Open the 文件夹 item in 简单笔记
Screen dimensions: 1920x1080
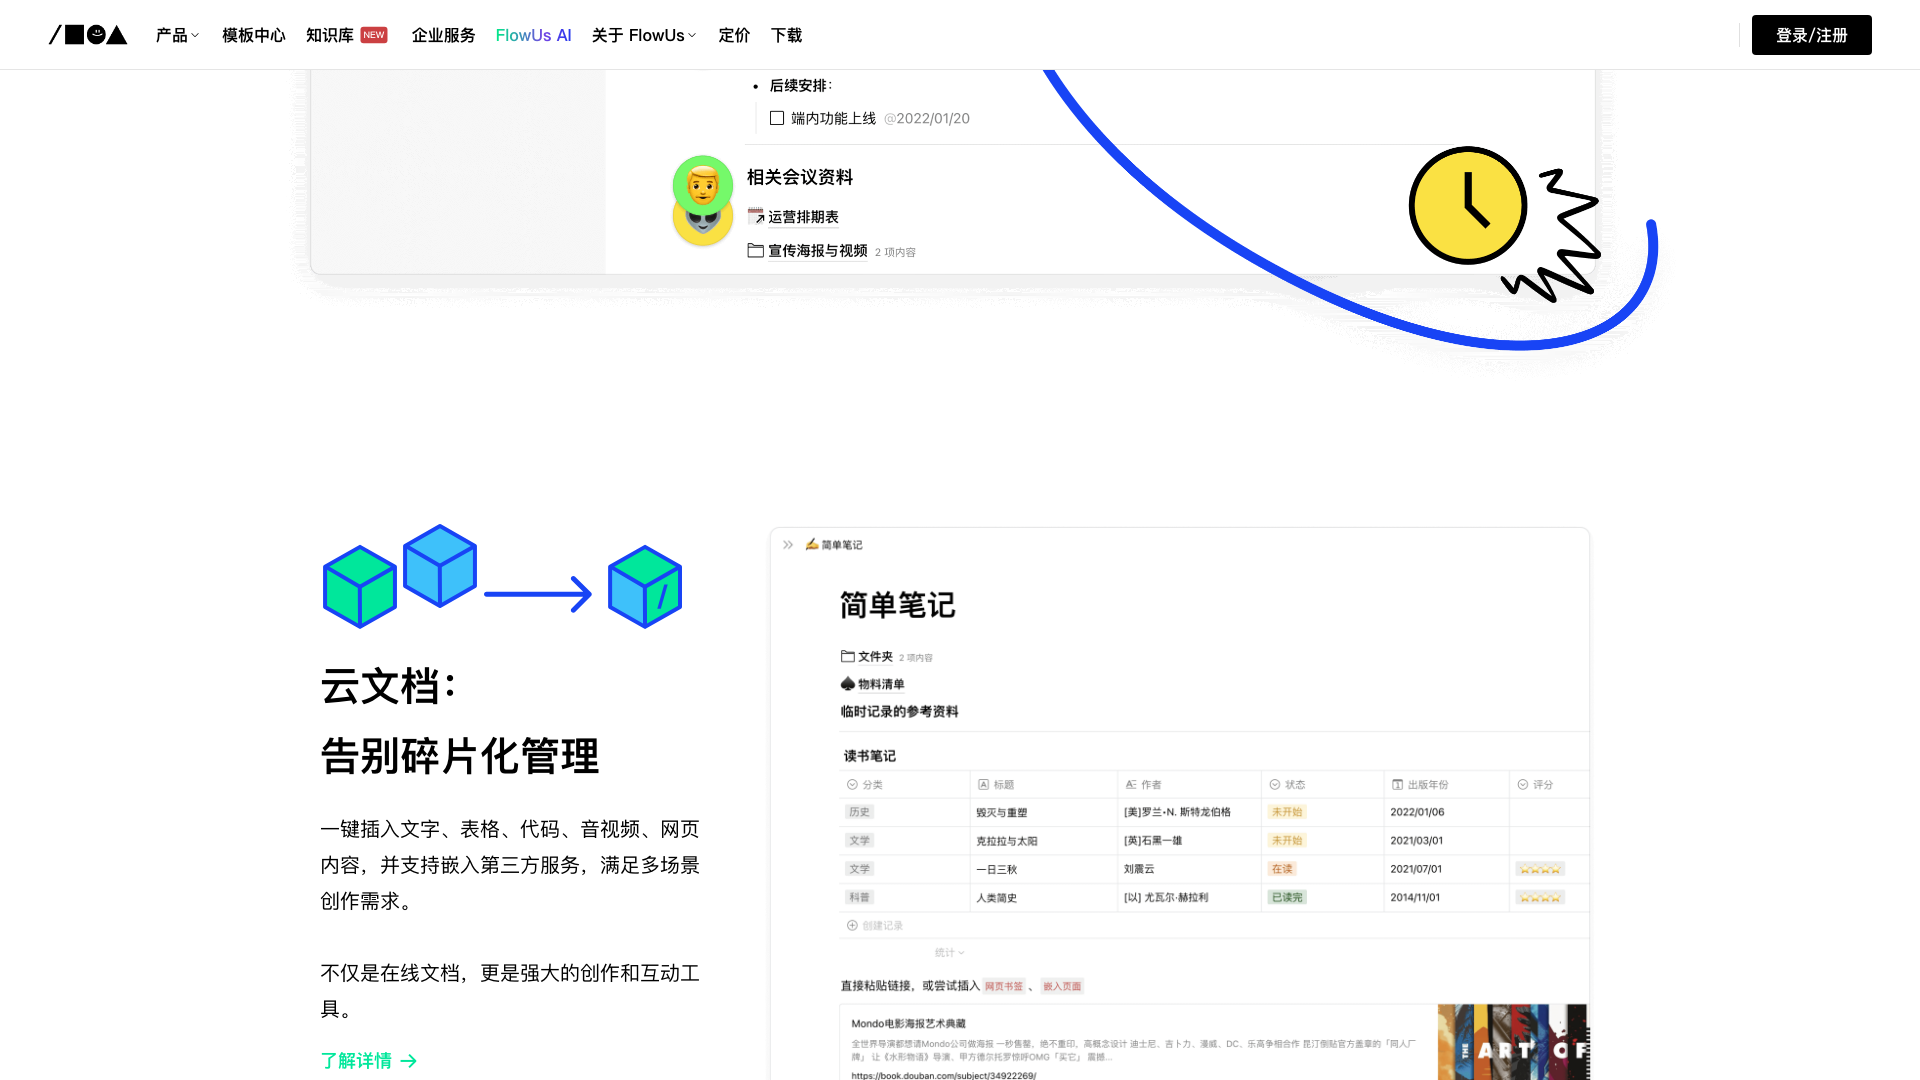[875, 657]
